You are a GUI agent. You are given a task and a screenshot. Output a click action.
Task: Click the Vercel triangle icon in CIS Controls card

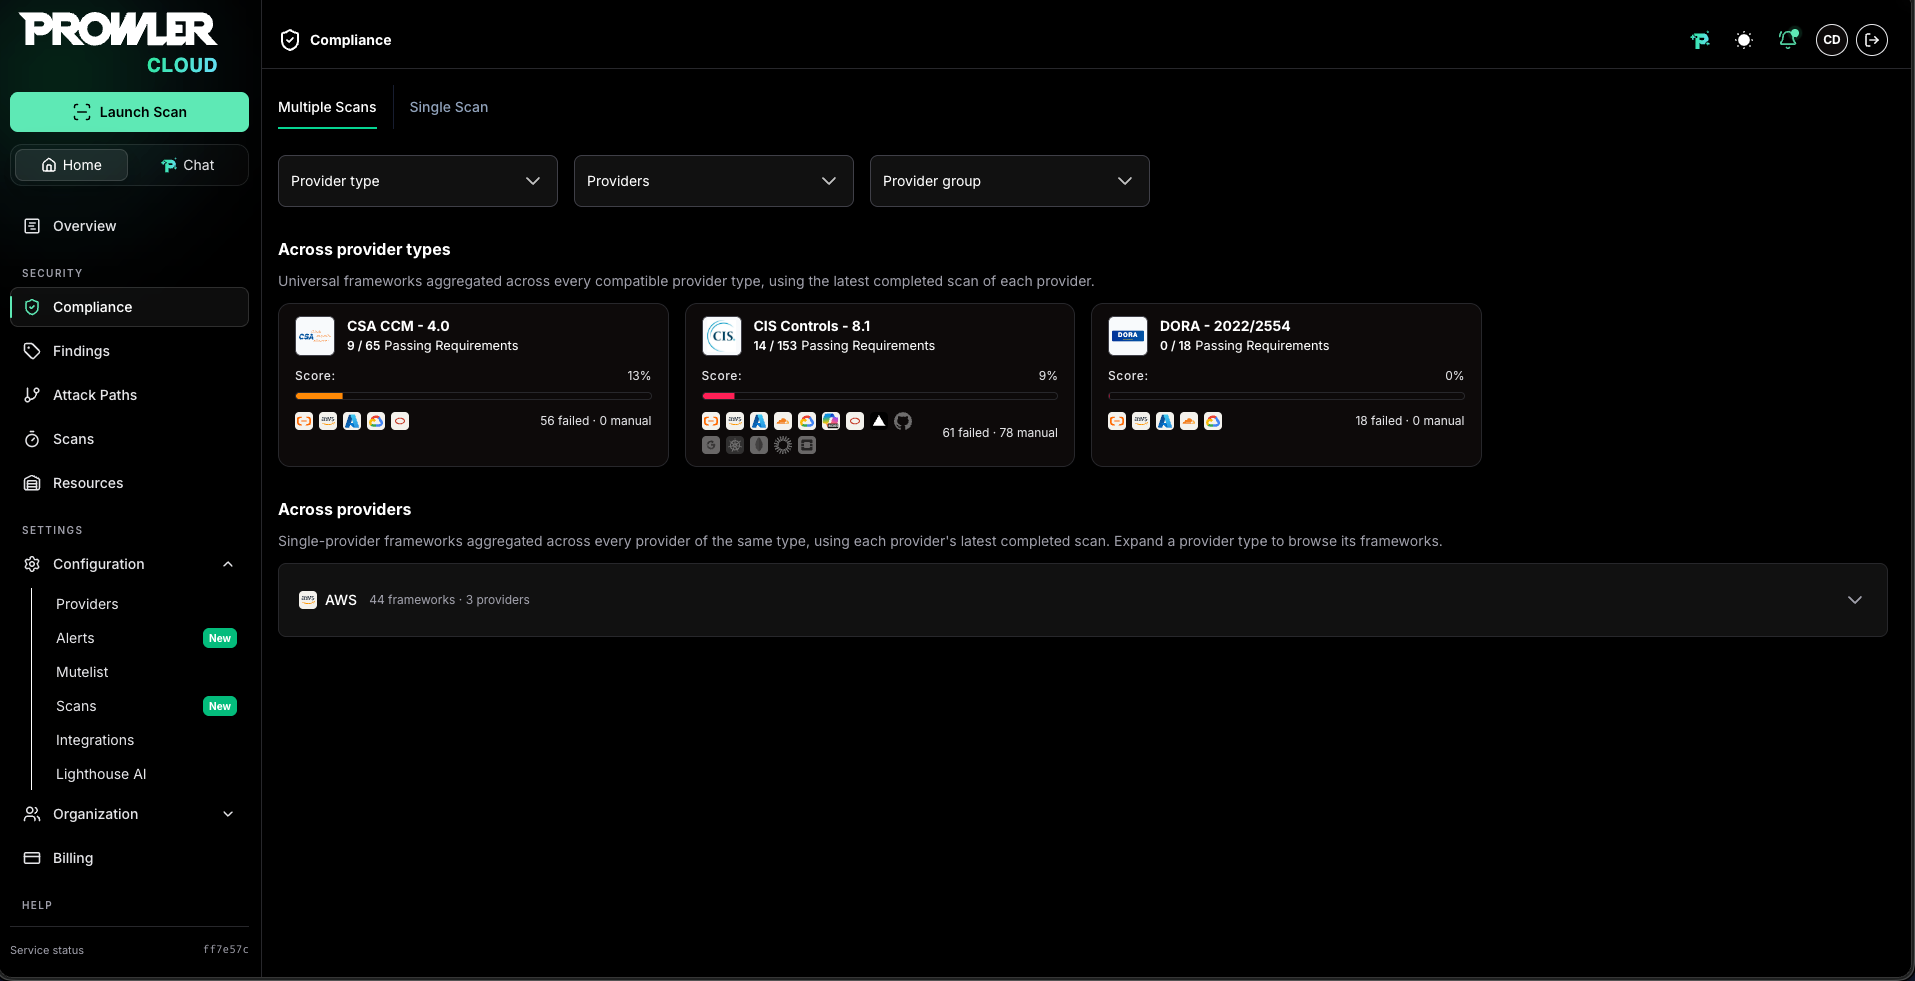point(879,421)
